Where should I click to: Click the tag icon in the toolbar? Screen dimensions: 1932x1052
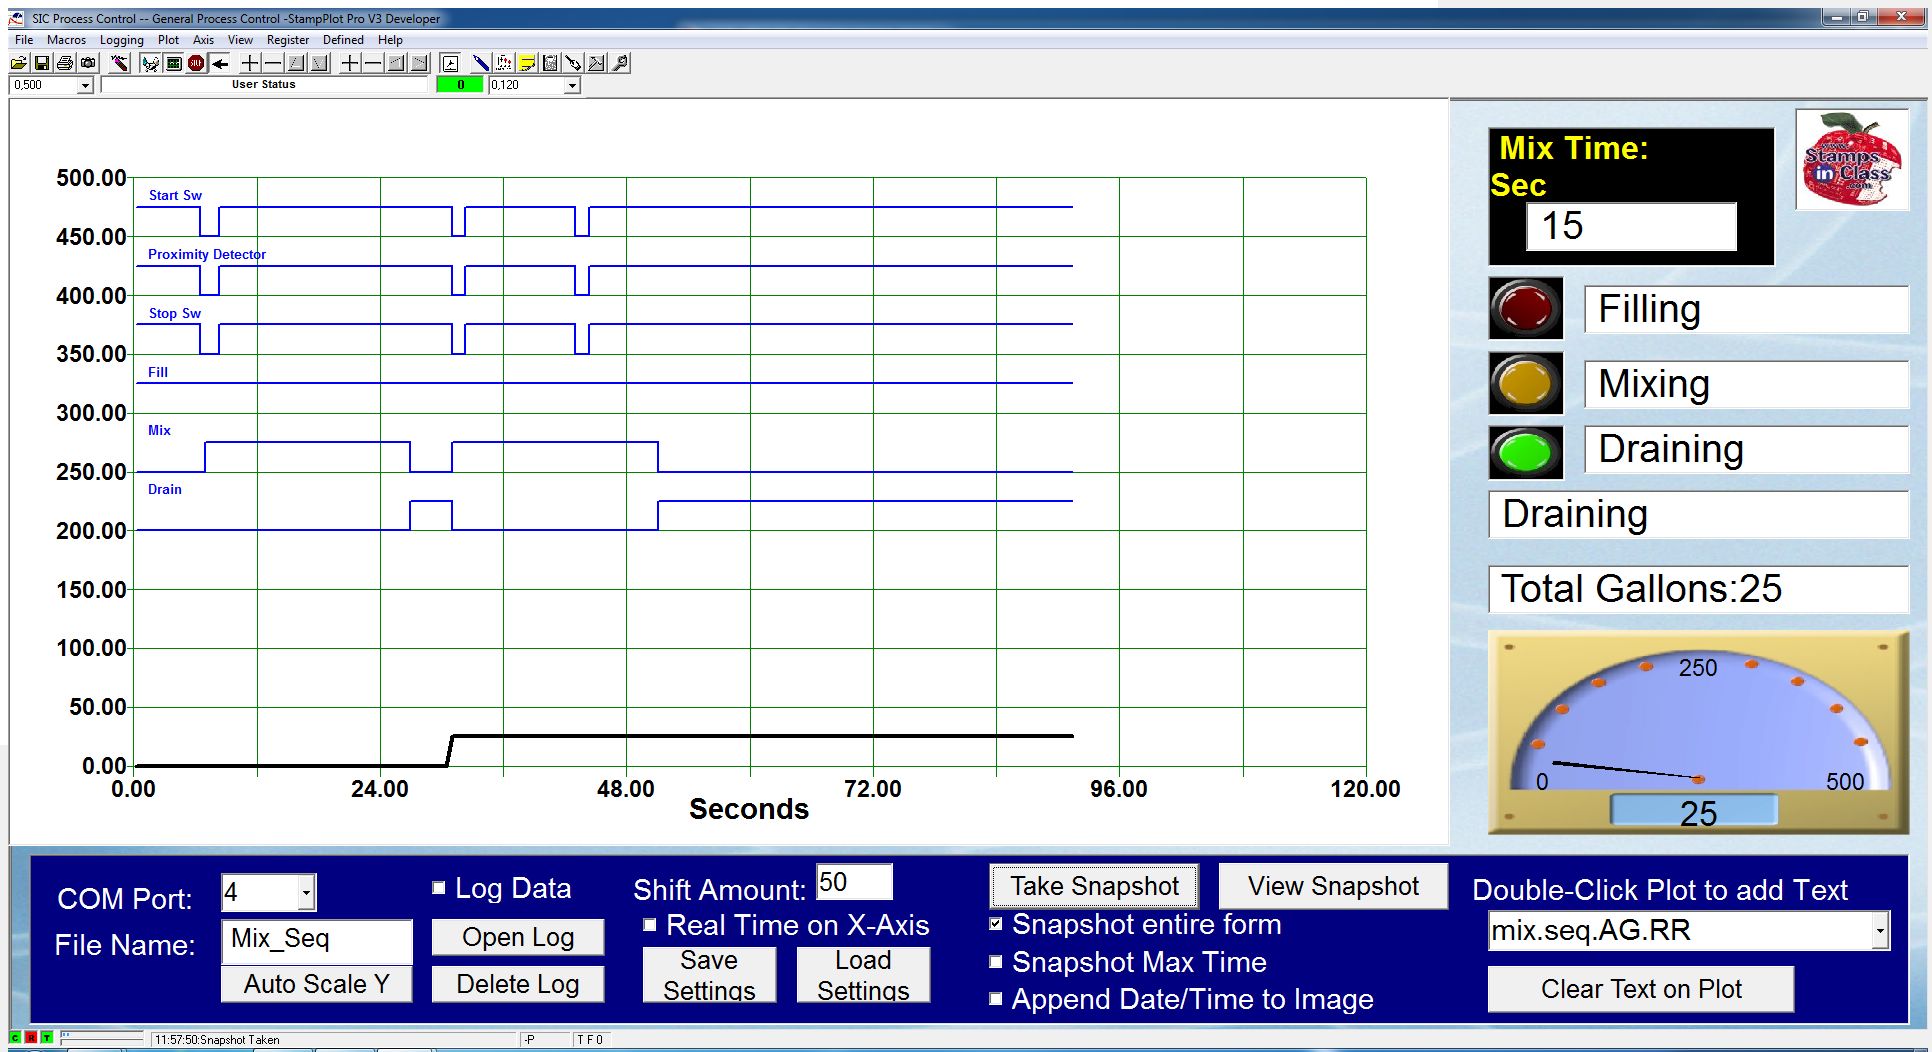(x=573, y=63)
